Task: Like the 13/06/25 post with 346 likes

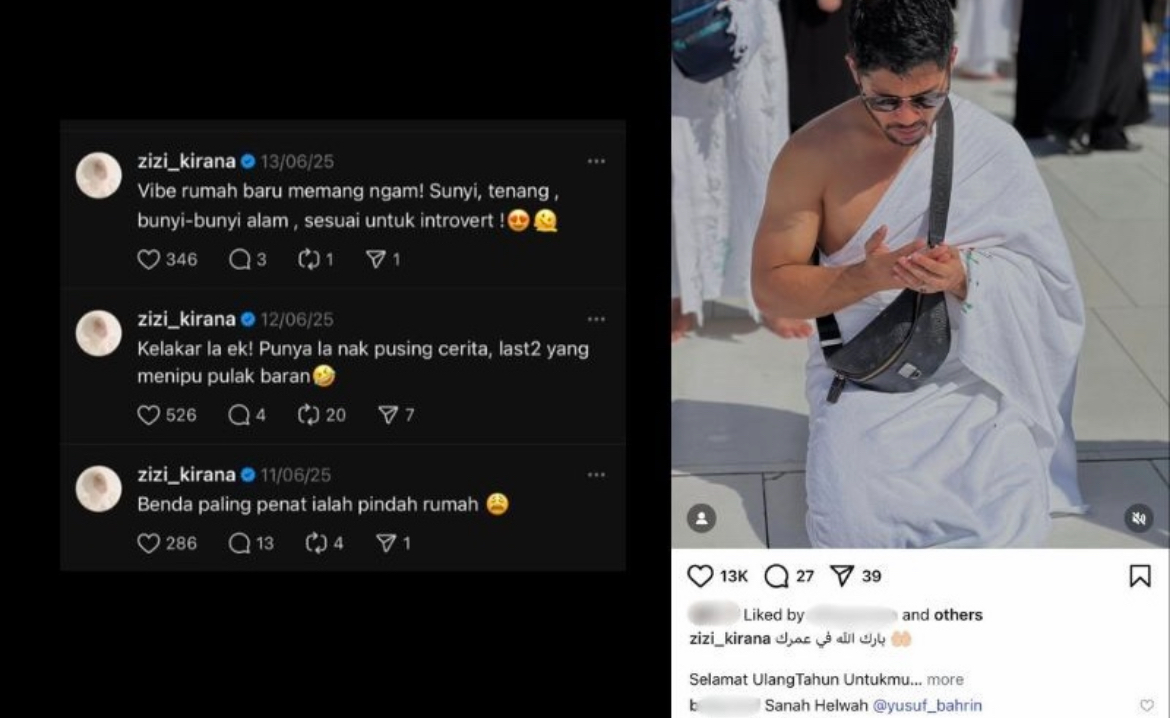Action: coord(148,259)
